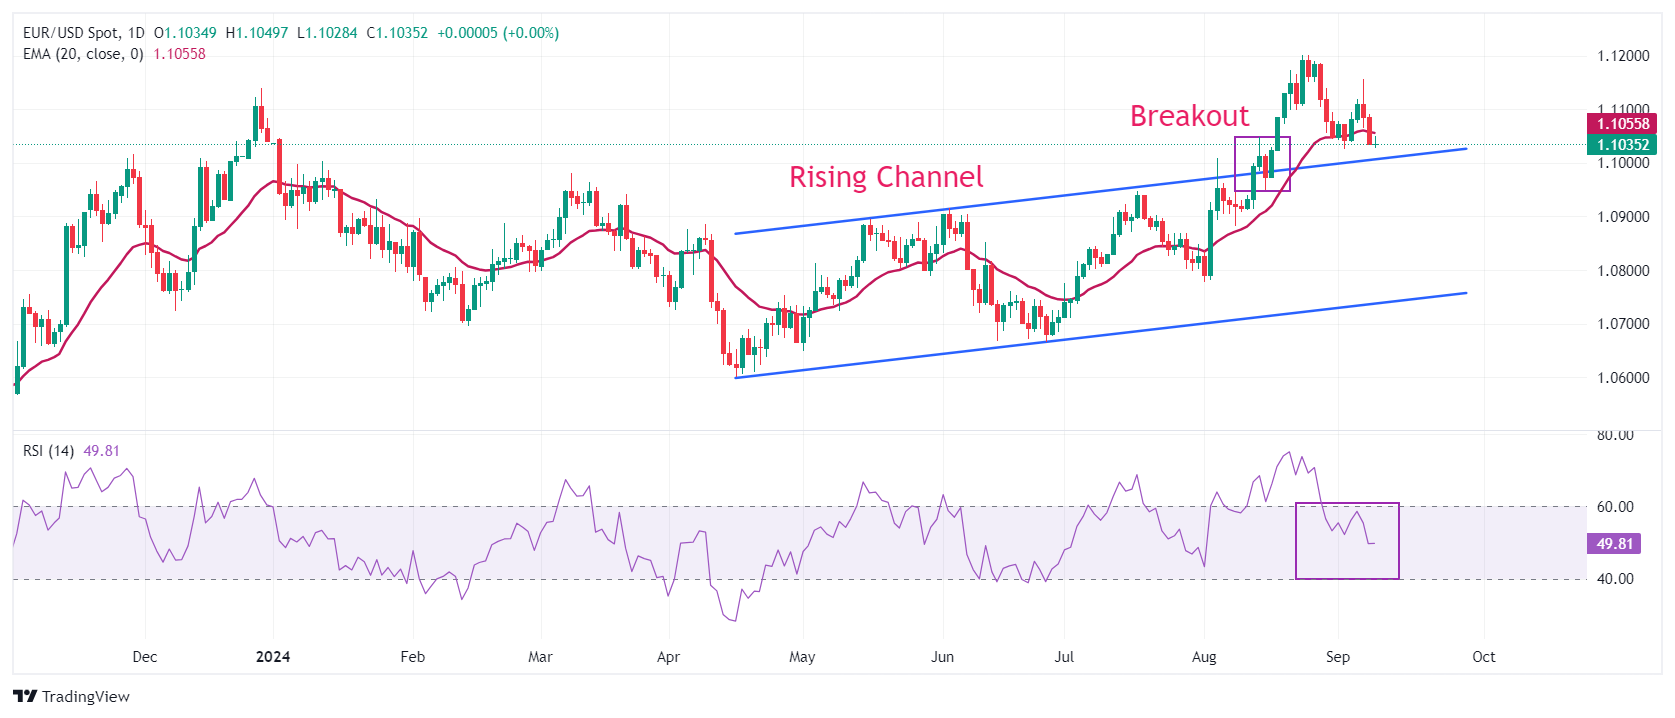The height and width of the screenshot is (718, 1675).
Task: Select the EUR/USD Spot 1D symbol title
Action: tap(84, 33)
